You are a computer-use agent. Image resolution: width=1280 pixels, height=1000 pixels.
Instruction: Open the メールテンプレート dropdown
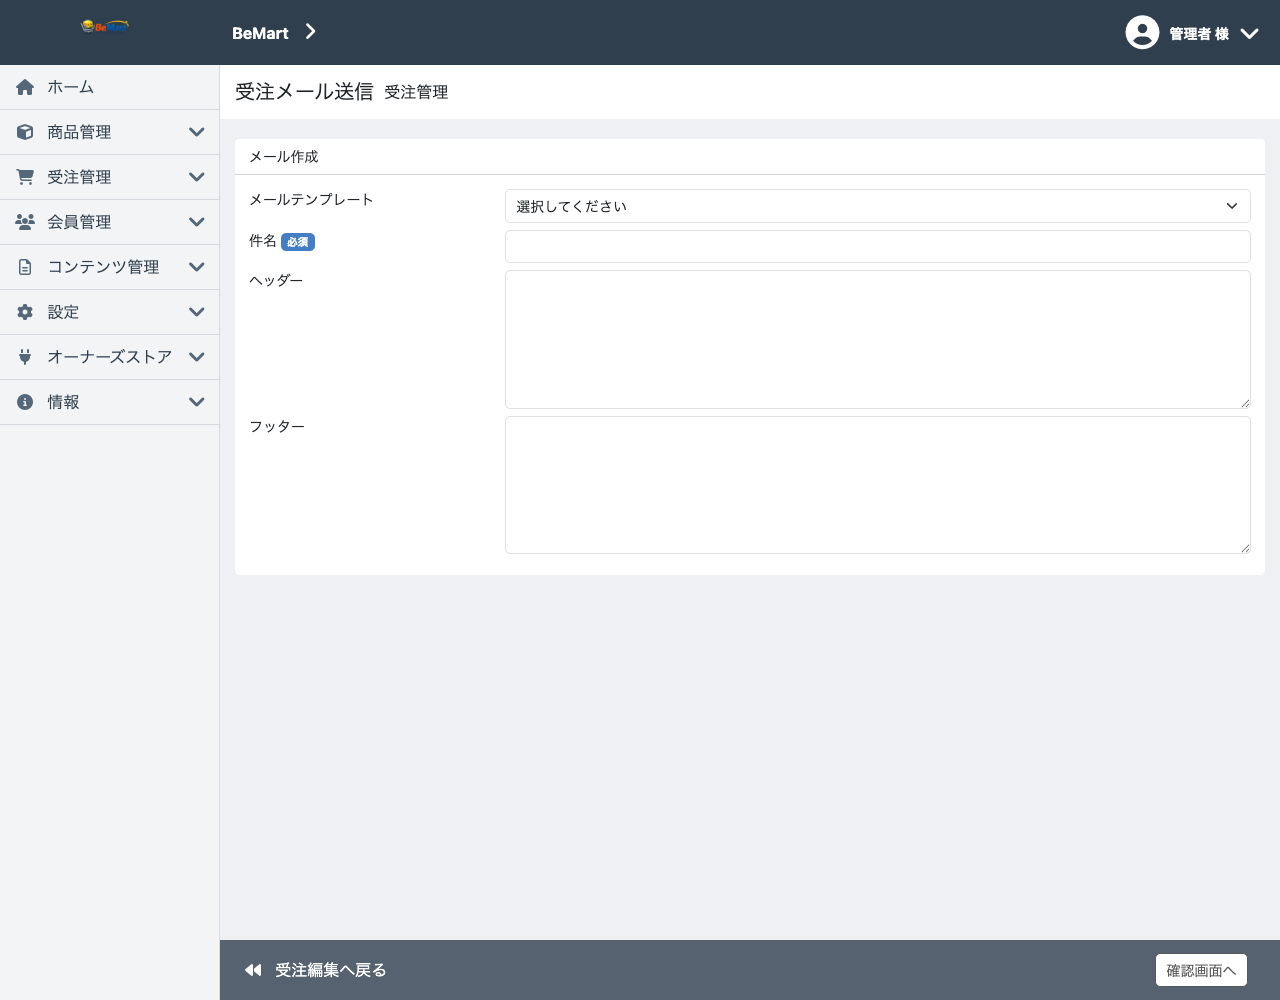pyautogui.click(x=877, y=206)
